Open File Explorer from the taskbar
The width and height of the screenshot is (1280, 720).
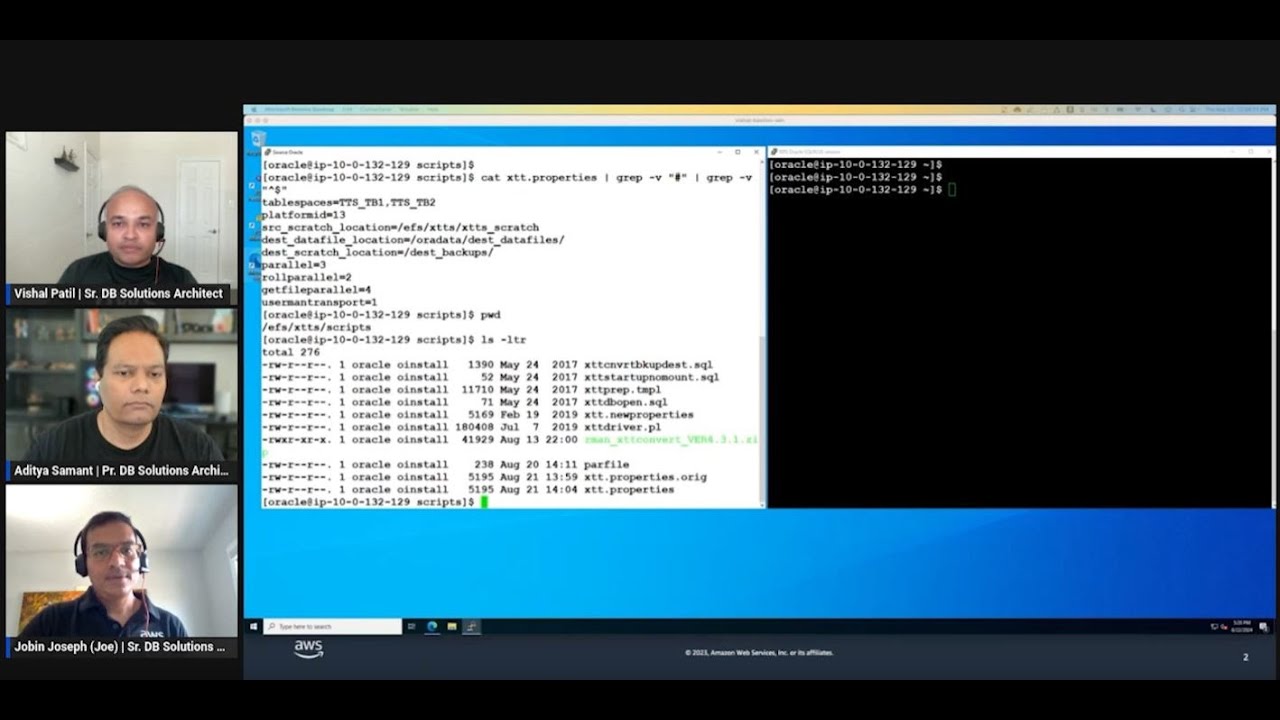[x=452, y=627]
